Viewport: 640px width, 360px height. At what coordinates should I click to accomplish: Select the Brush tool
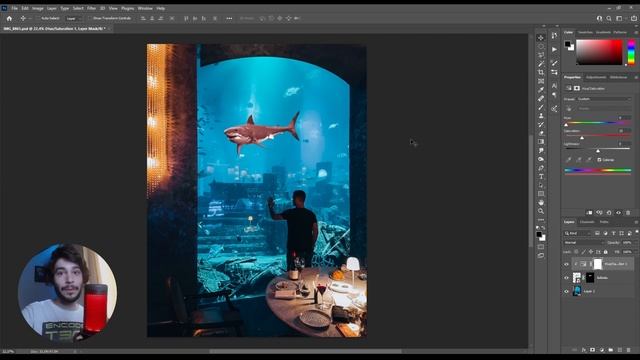tap(541, 107)
